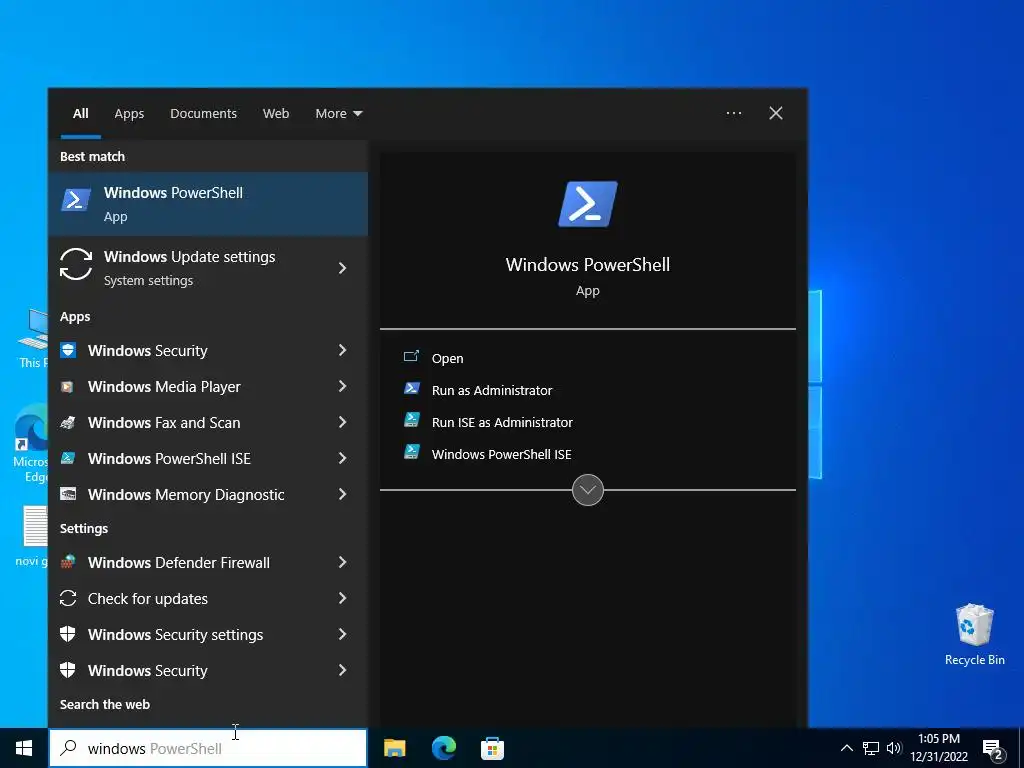Viewport: 1024px width, 768px height.
Task: Click the Windows Security settings shield icon
Action: click(x=67, y=634)
